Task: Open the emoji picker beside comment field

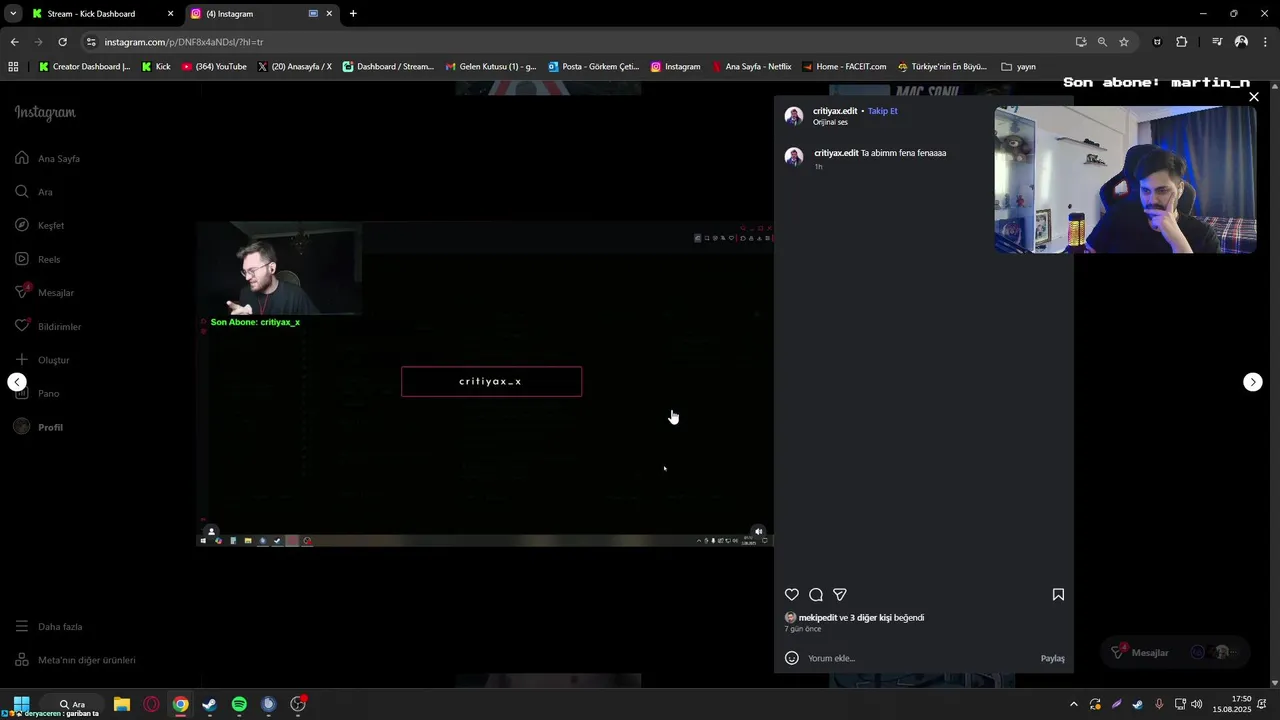Action: click(792, 658)
